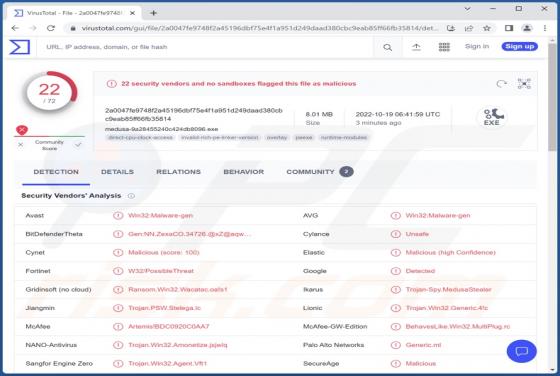Image resolution: width=560 pixels, height=376 pixels.
Task: Click the page vertical scrollbar thumb
Action: tap(552, 98)
